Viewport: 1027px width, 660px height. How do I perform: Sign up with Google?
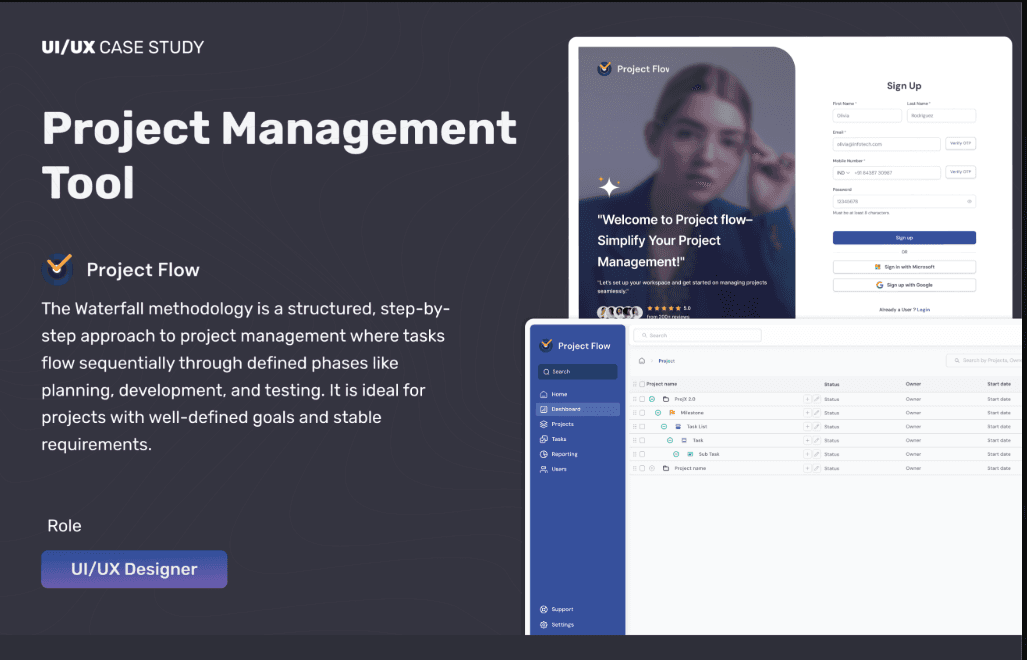pyautogui.click(x=903, y=285)
